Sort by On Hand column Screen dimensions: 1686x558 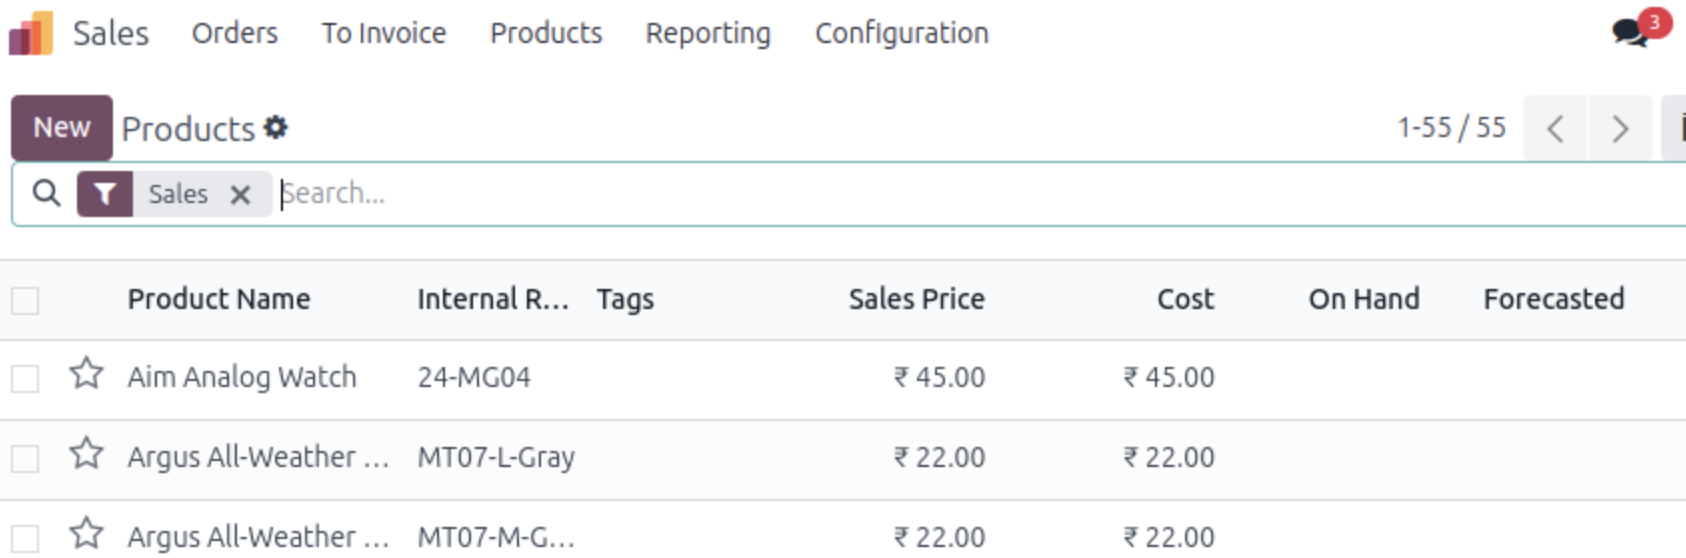(x=1364, y=299)
